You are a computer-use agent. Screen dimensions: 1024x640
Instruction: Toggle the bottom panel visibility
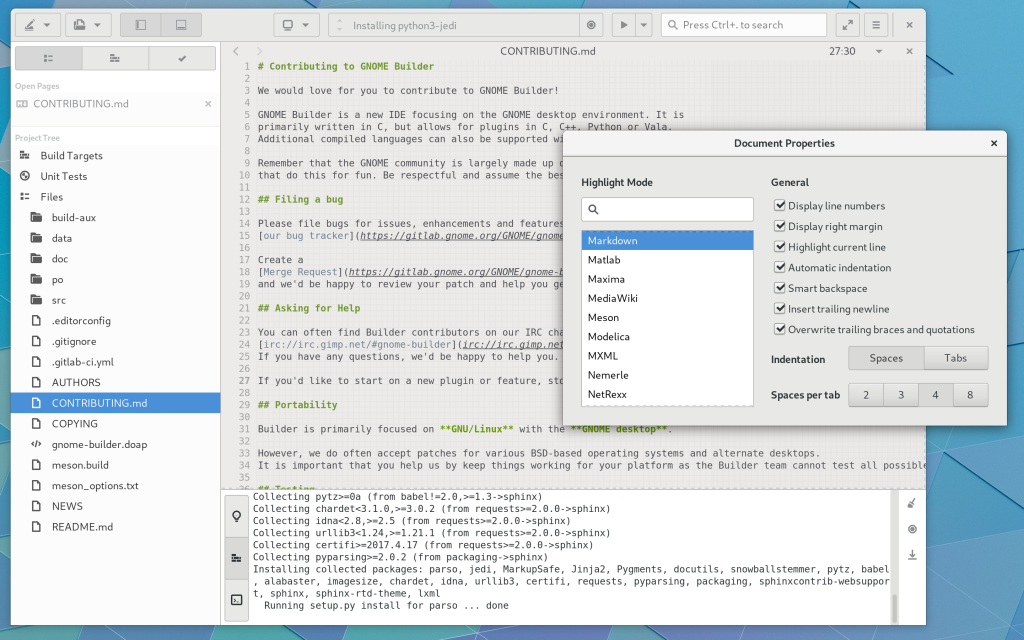point(181,25)
